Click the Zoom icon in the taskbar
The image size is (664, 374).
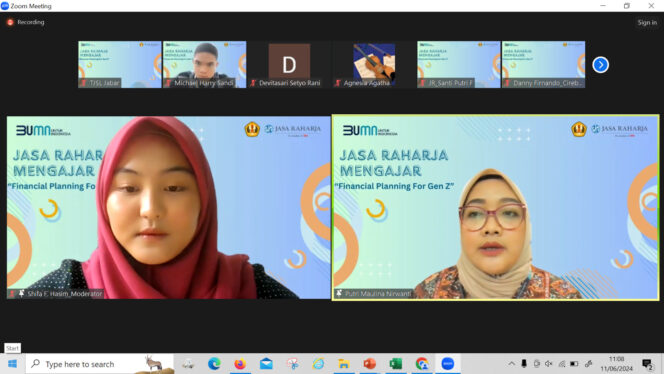click(448, 364)
